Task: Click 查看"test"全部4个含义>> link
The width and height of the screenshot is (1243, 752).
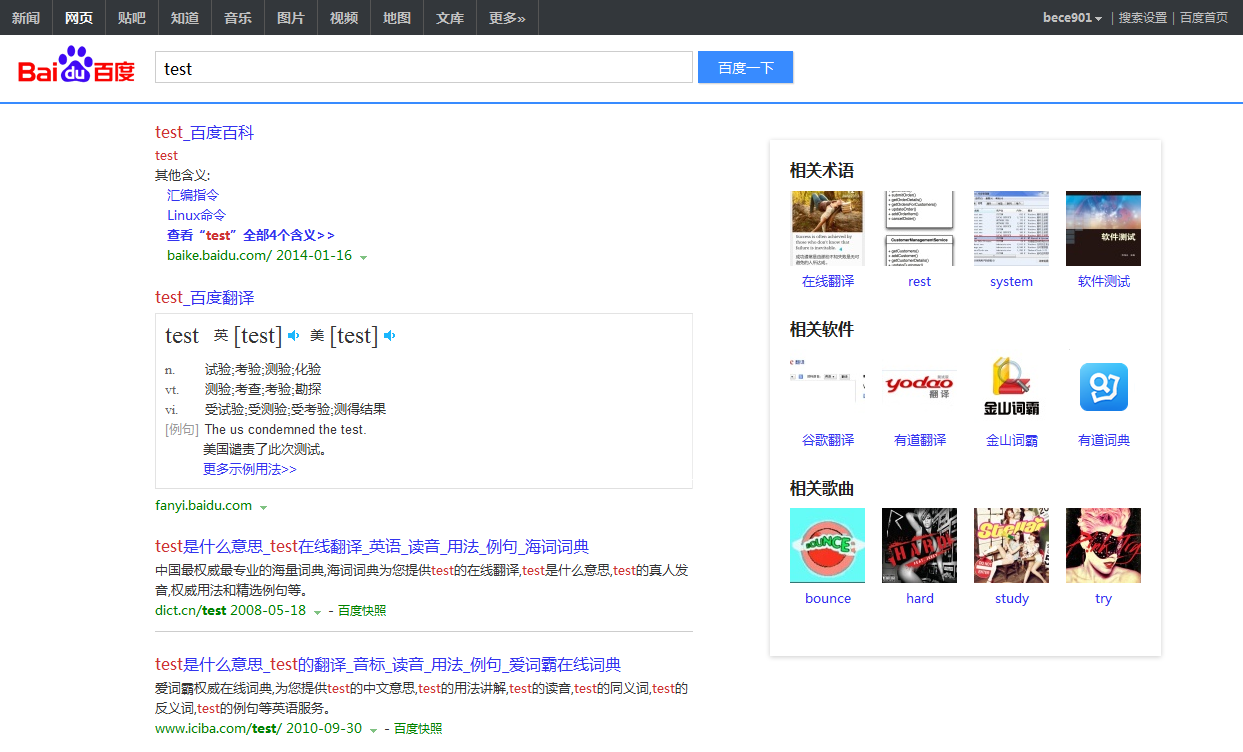Action: click(x=251, y=235)
